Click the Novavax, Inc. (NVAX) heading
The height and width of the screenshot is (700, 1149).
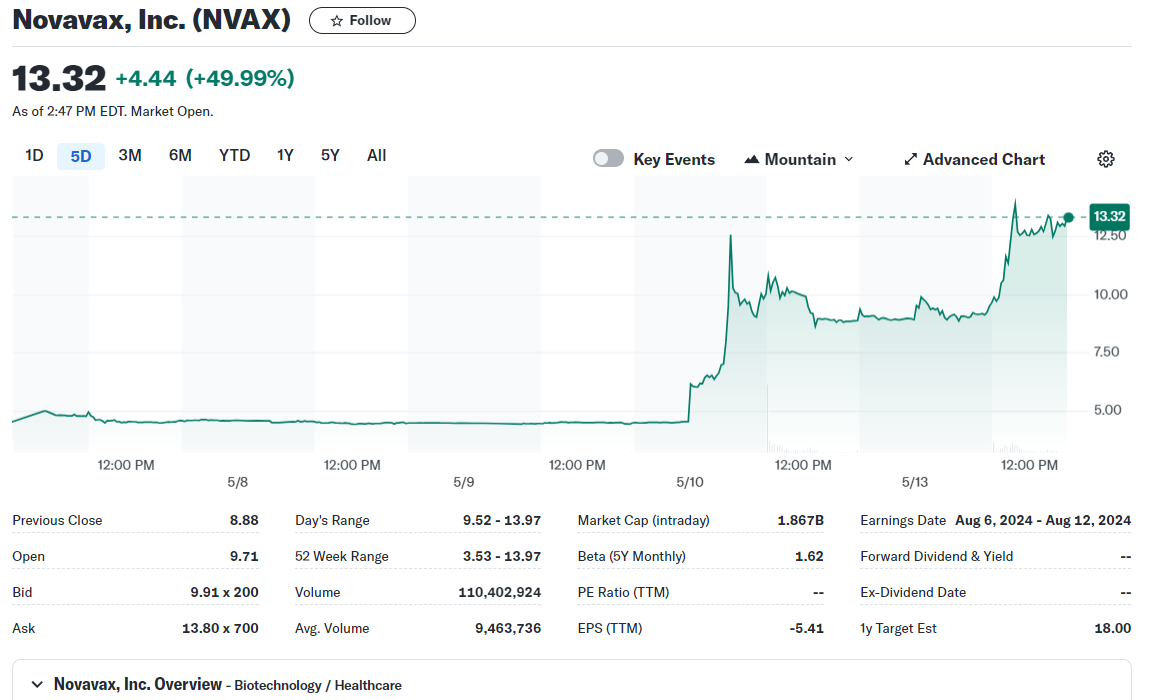(x=152, y=20)
